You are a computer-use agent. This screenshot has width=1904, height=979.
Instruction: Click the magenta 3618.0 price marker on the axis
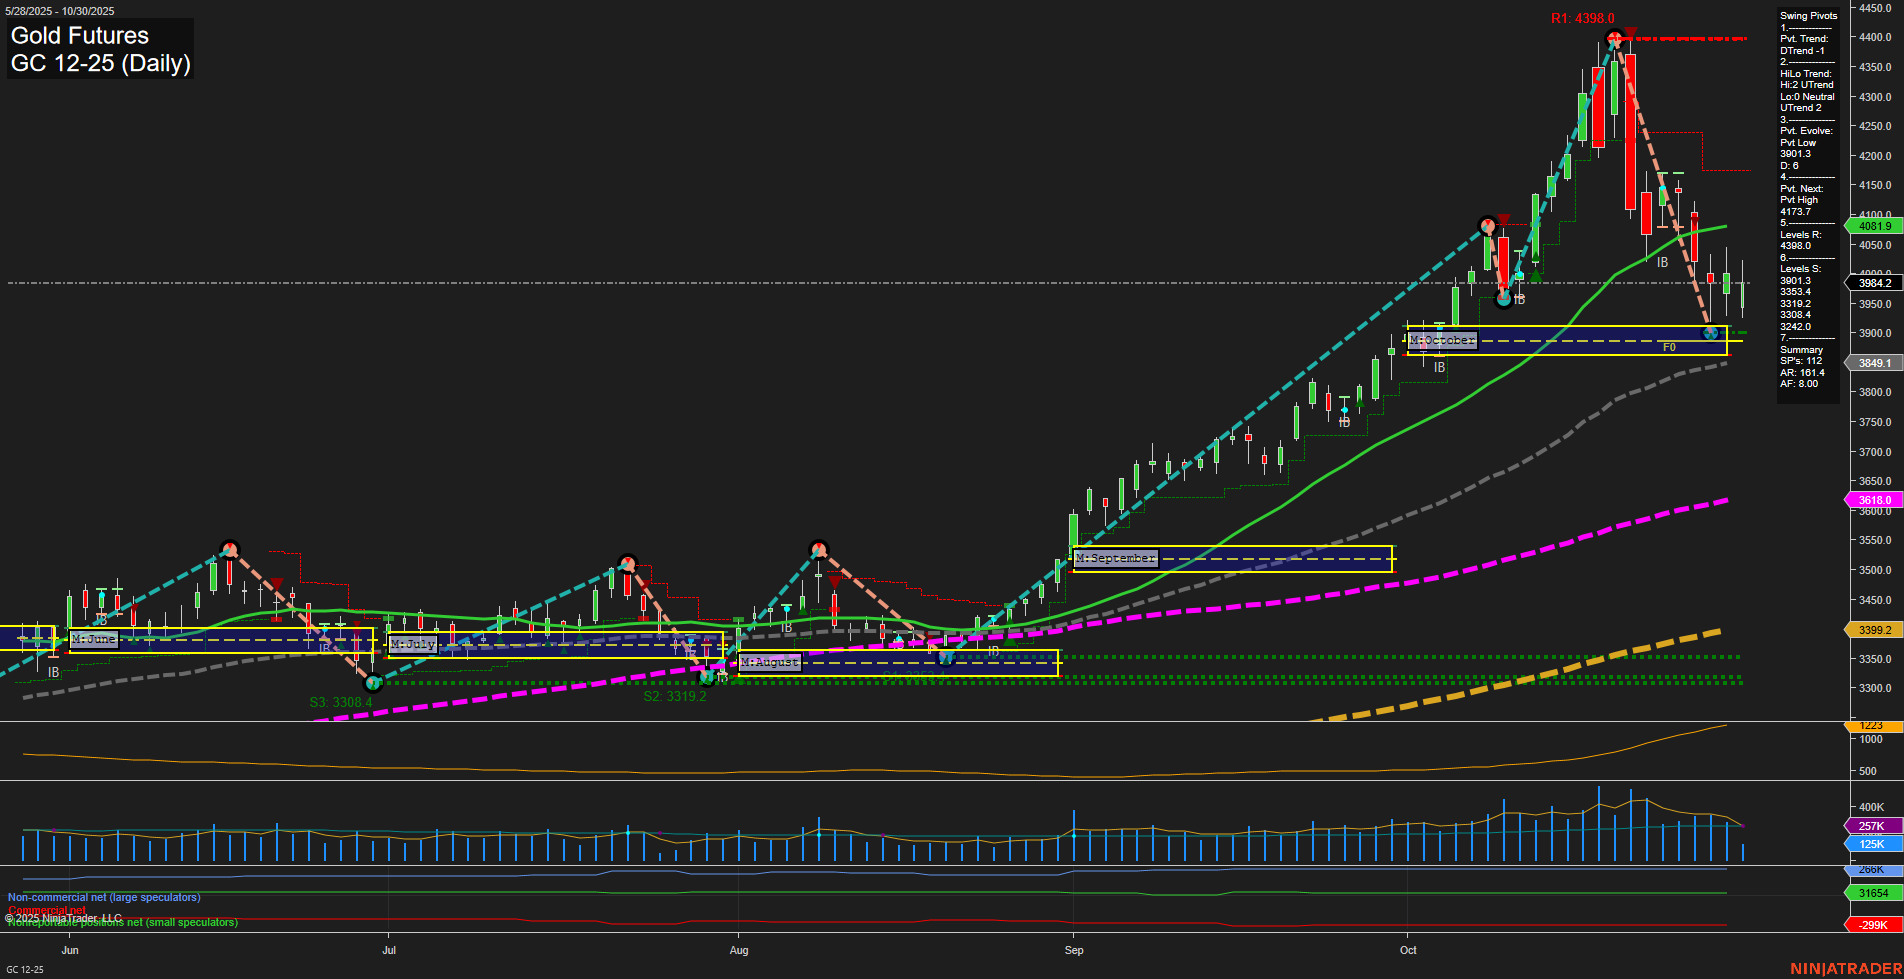1874,499
